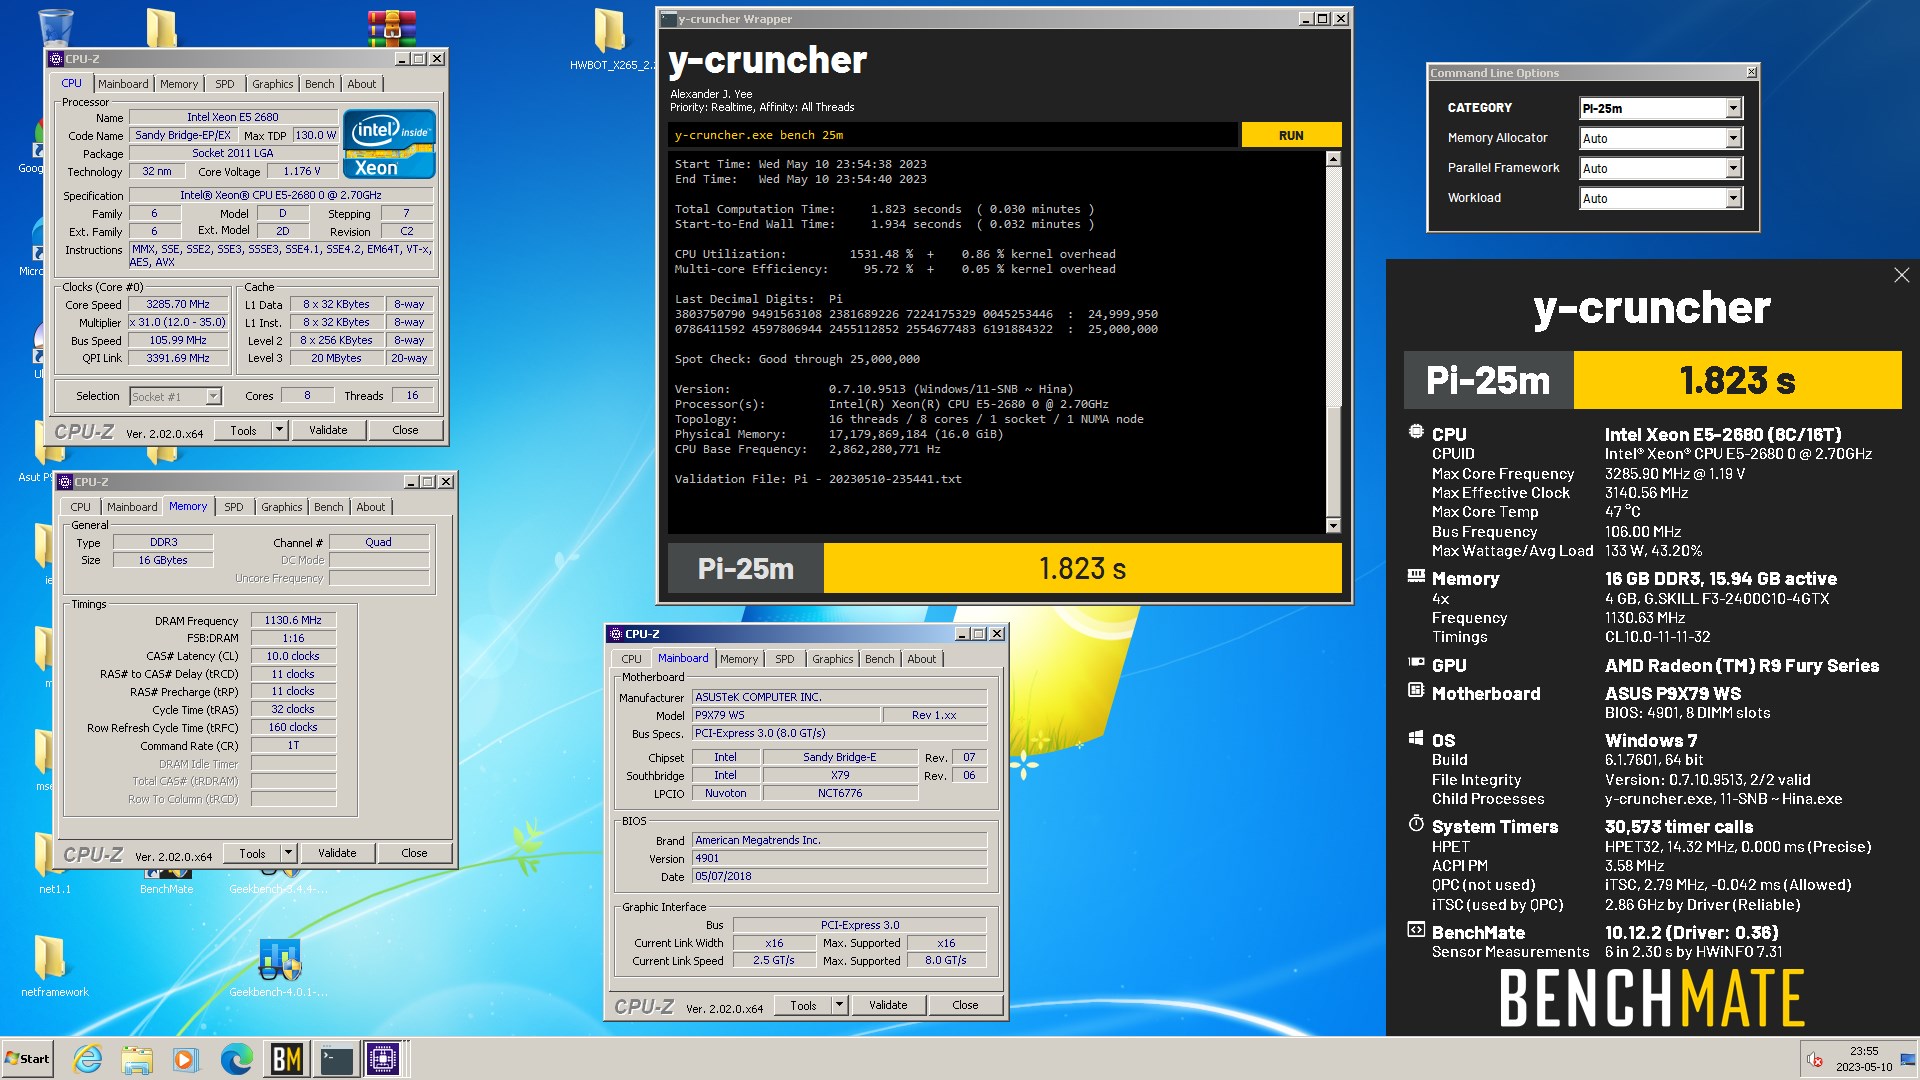
Task: Click the BenchMate section icon in result panel
Action: [1416, 930]
